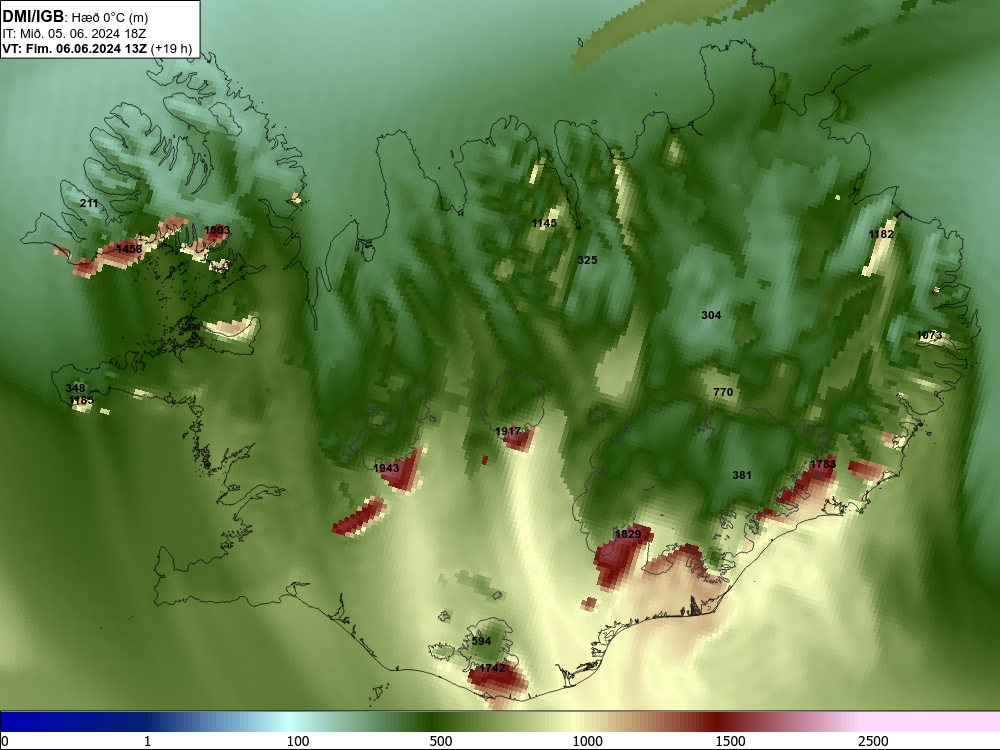The height and width of the screenshot is (750, 1000).
Task: Click the 500 tick on color scale
Action: (441, 741)
